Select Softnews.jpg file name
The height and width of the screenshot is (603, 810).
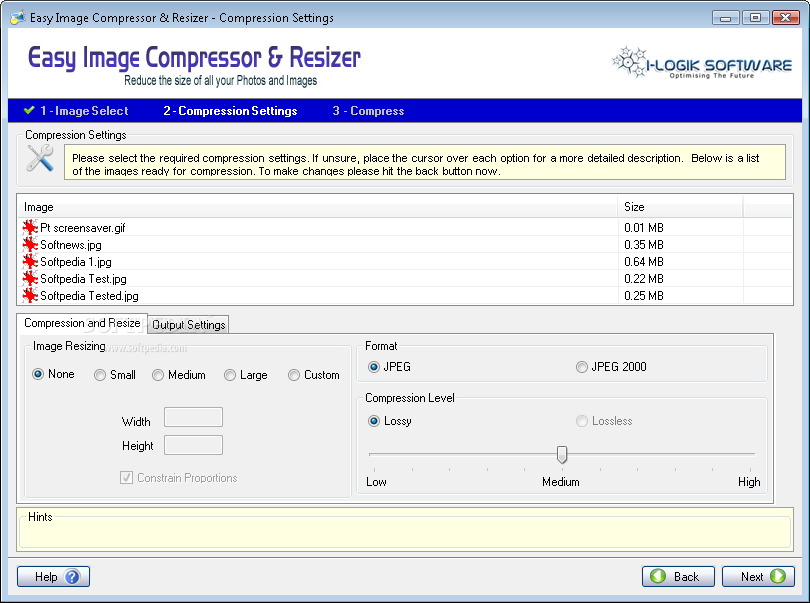[x=71, y=245]
